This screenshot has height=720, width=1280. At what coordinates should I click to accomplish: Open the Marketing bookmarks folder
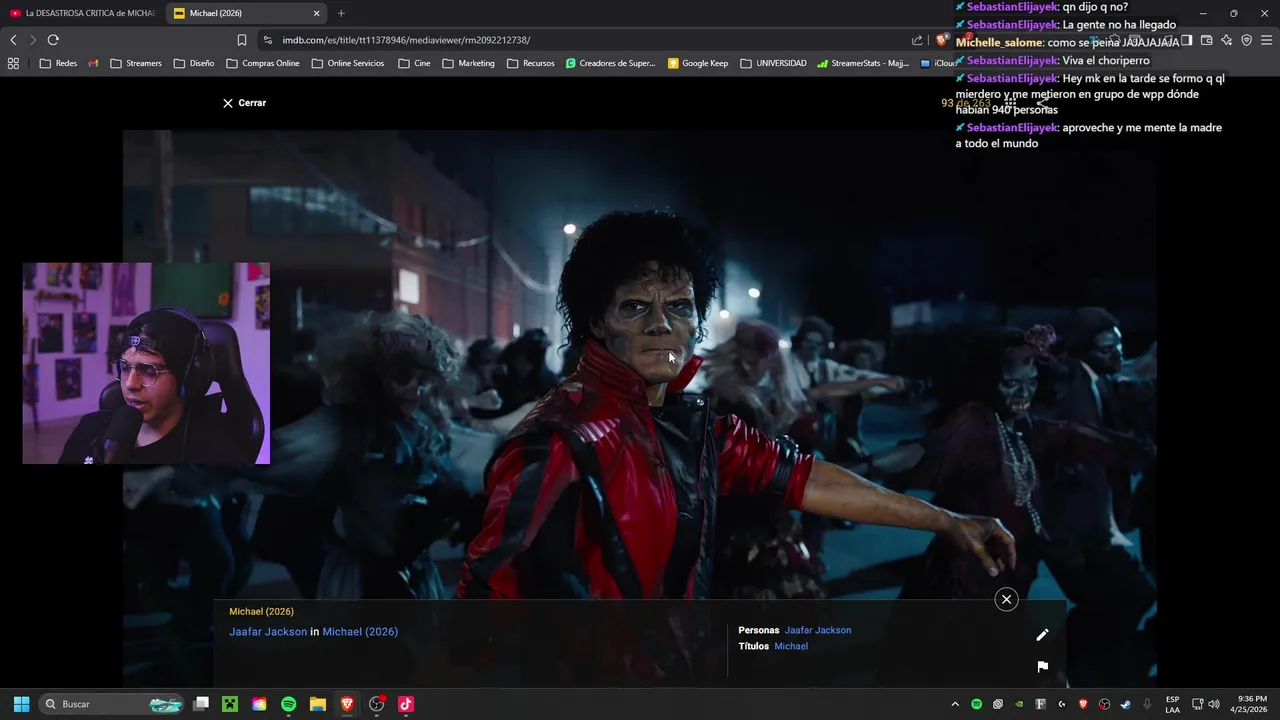click(x=468, y=63)
